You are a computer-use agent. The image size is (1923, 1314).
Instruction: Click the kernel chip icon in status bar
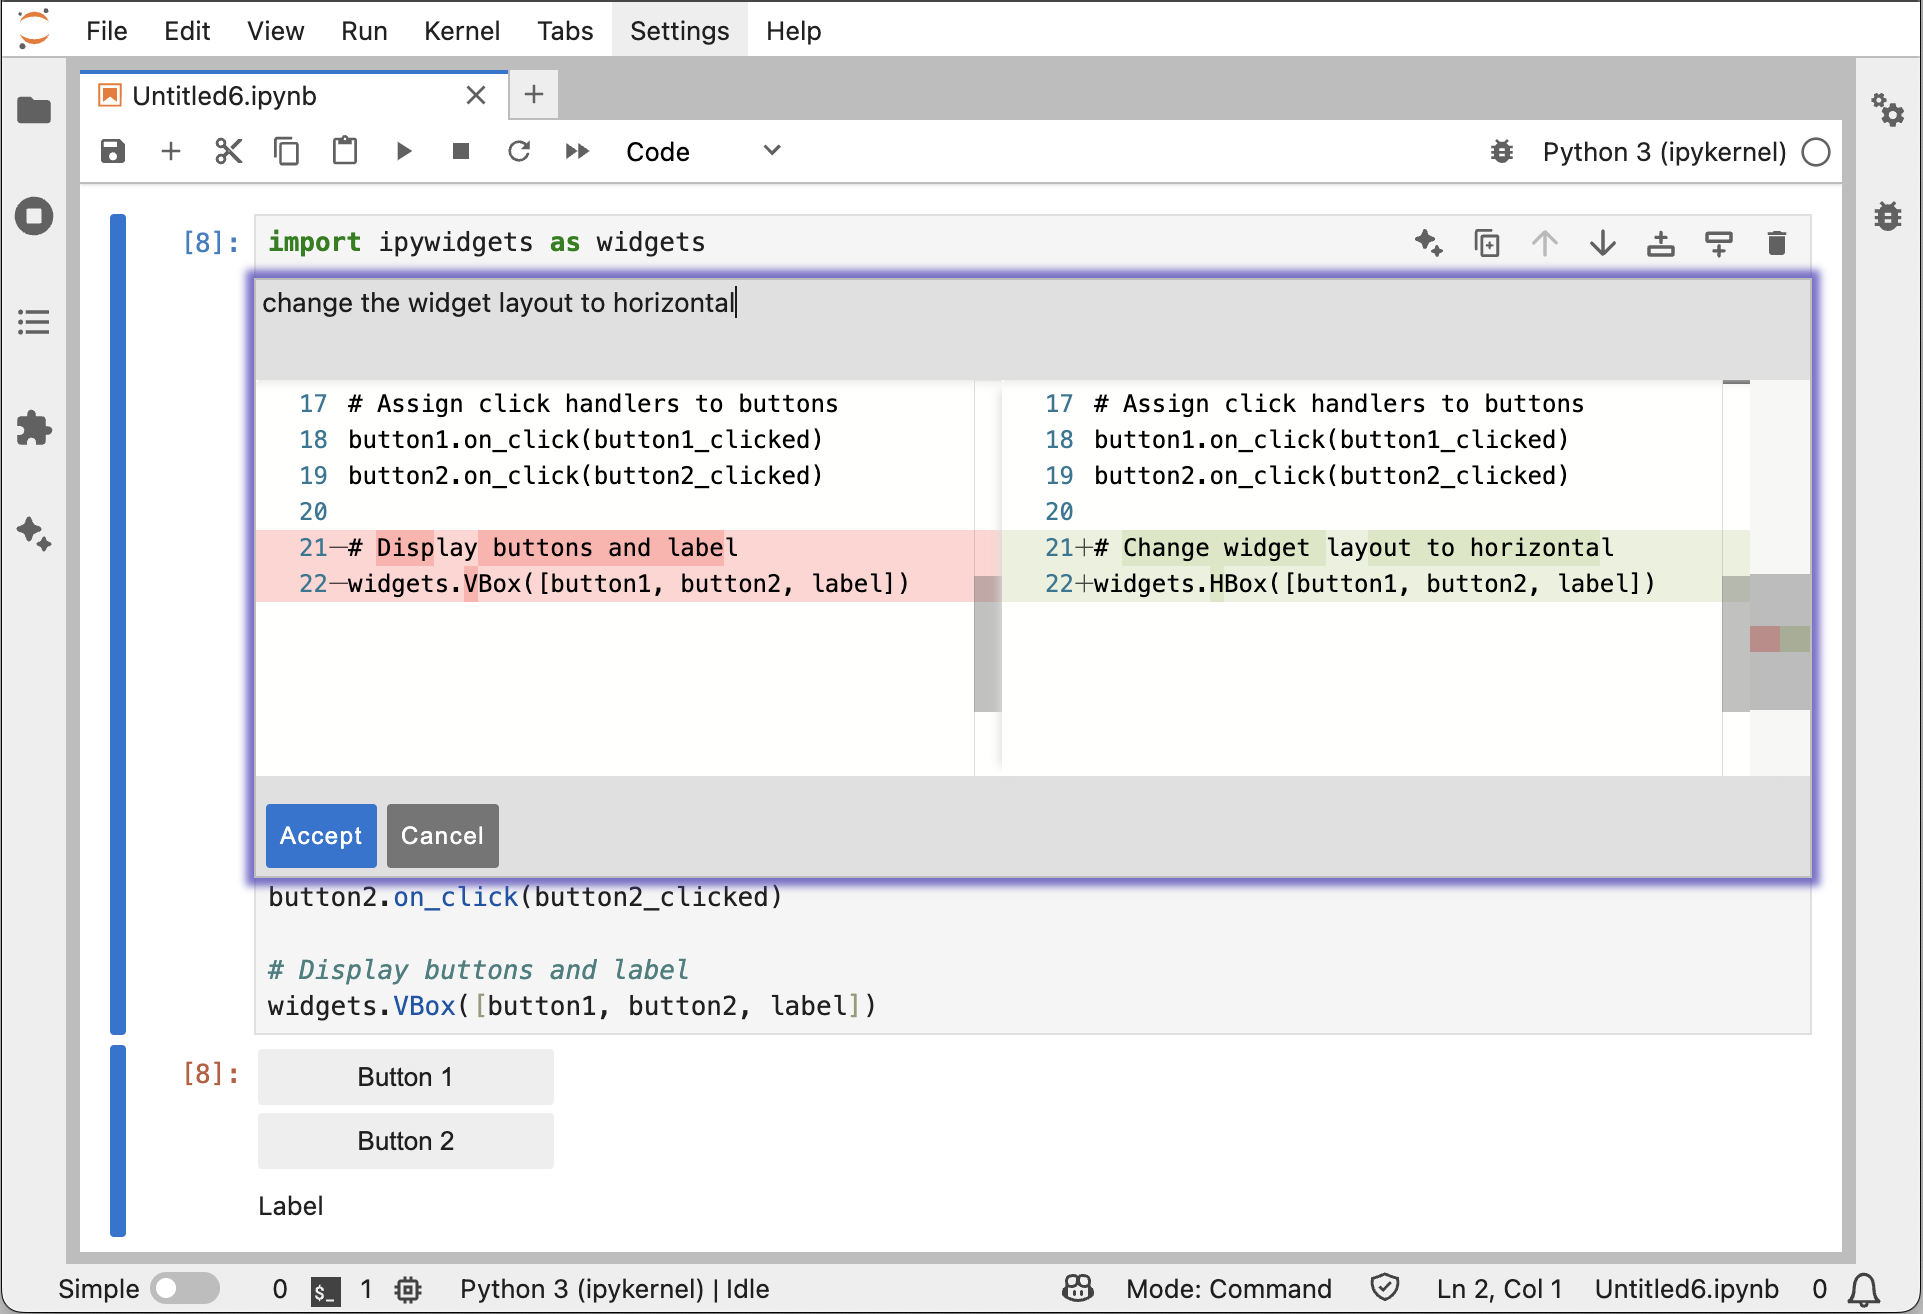(408, 1290)
